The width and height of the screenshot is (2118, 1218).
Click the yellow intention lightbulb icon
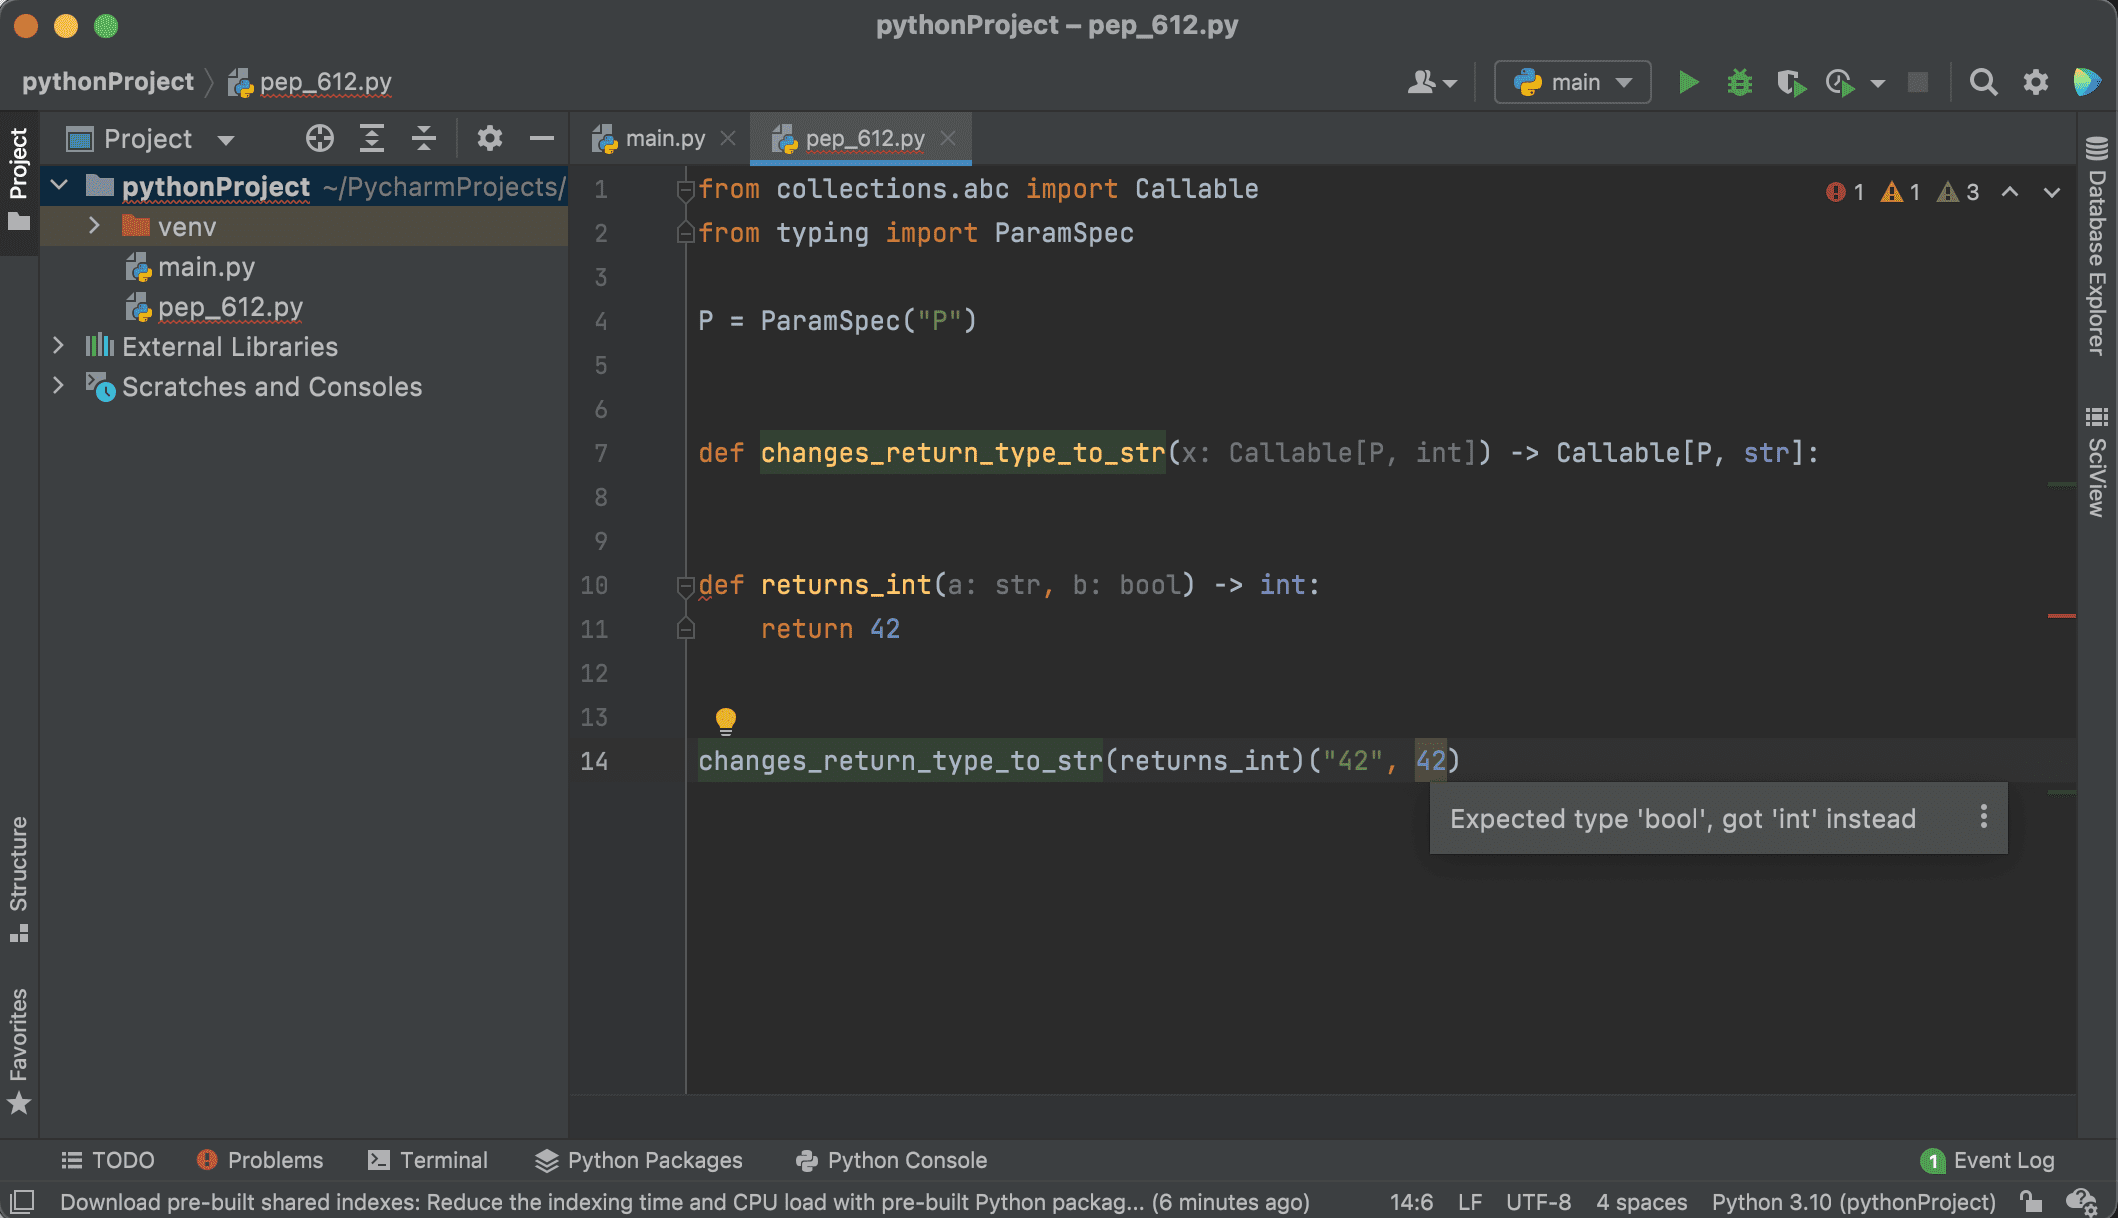pyautogui.click(x=726, y=720)
